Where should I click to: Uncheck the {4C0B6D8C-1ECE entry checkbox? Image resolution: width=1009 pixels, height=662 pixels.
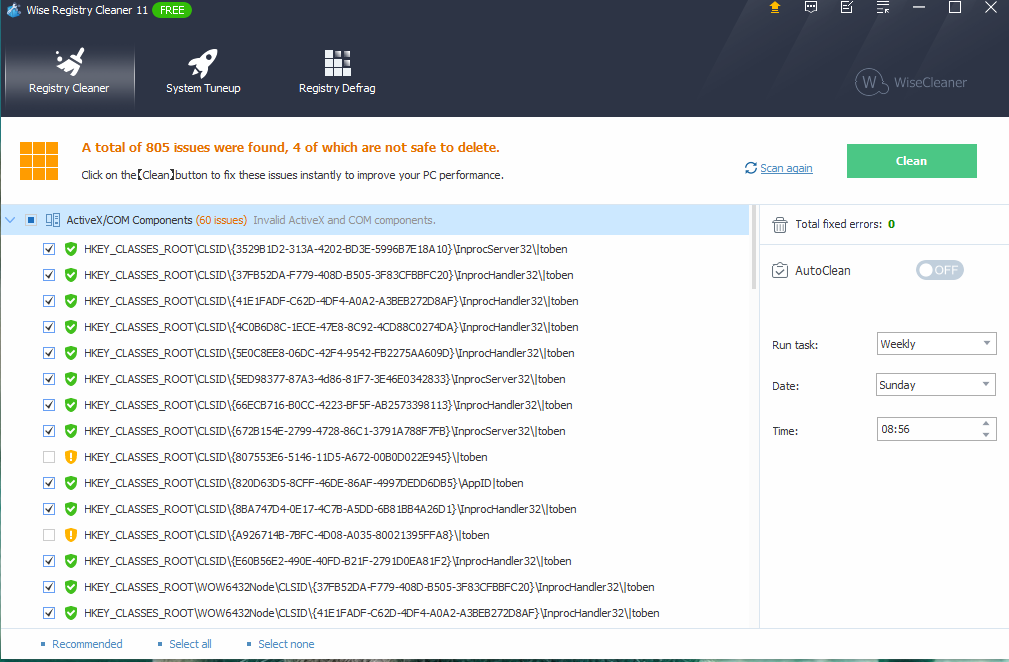[49, 327]
